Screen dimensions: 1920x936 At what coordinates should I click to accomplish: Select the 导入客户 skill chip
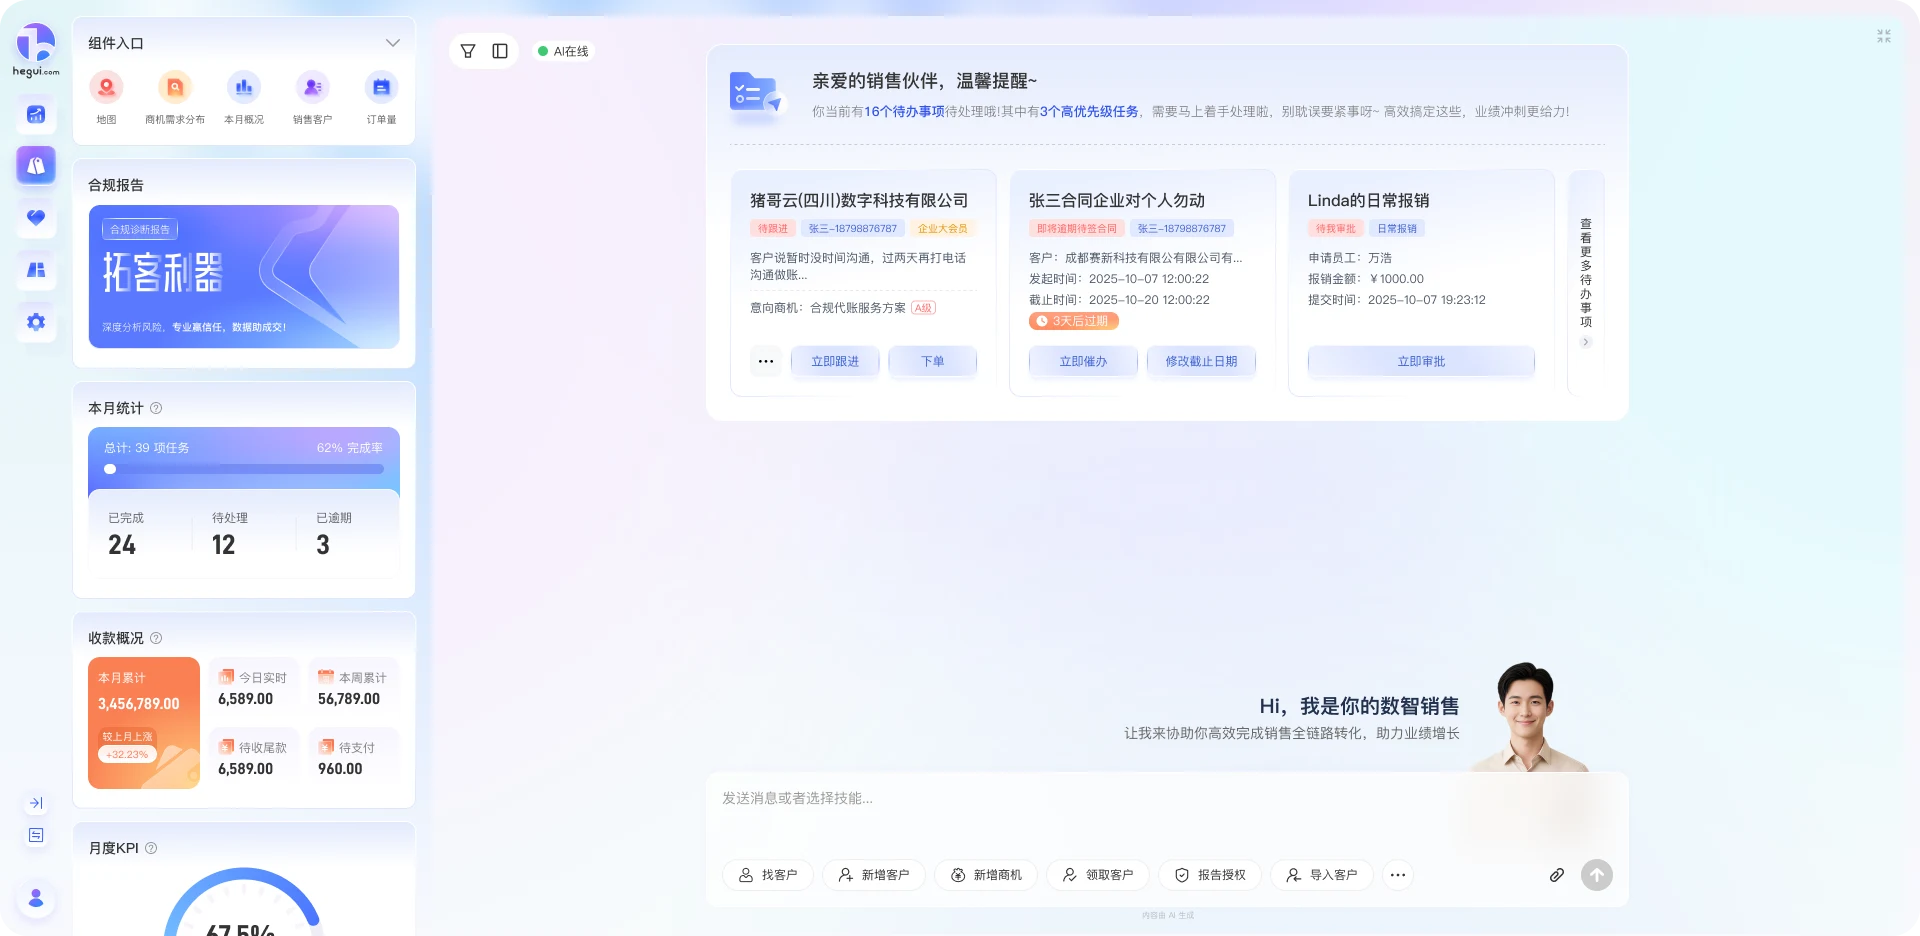pyautogui.click(x=1322, y=875)
